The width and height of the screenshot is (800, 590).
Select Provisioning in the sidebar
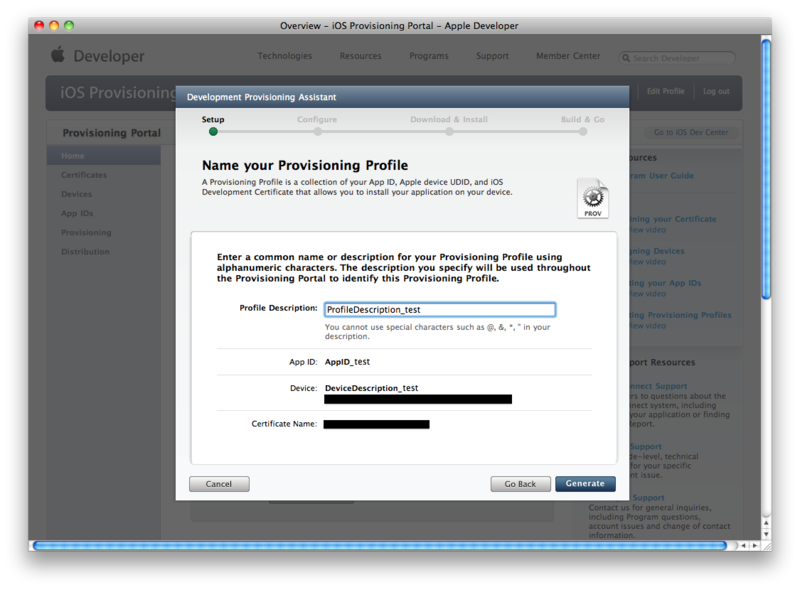click(86, 233)
